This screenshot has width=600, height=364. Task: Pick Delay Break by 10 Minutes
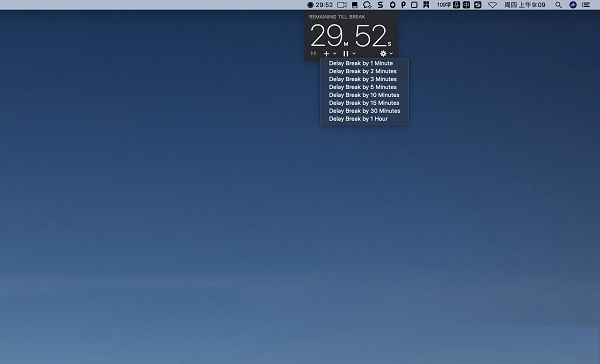click(364, 95)
